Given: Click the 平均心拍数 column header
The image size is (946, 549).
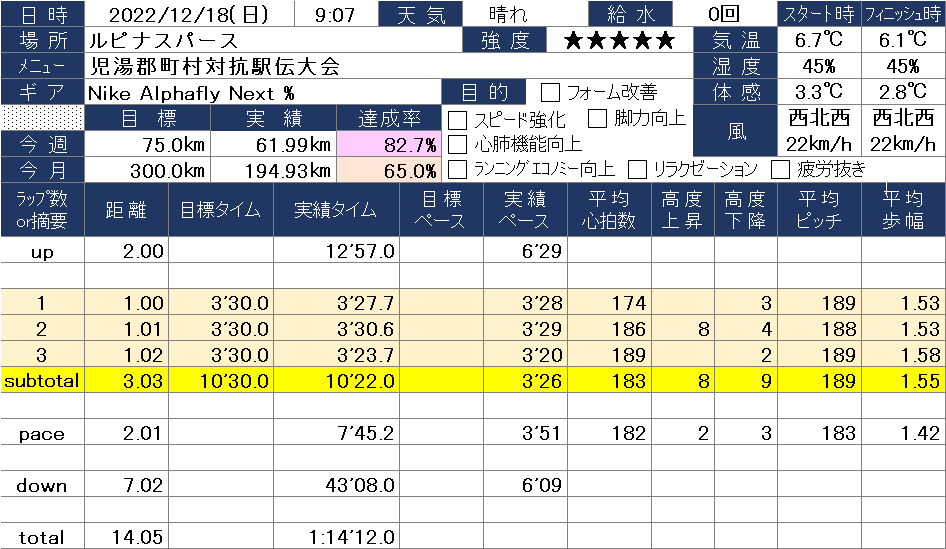Looking at the screenshot, I should point(609,210).
